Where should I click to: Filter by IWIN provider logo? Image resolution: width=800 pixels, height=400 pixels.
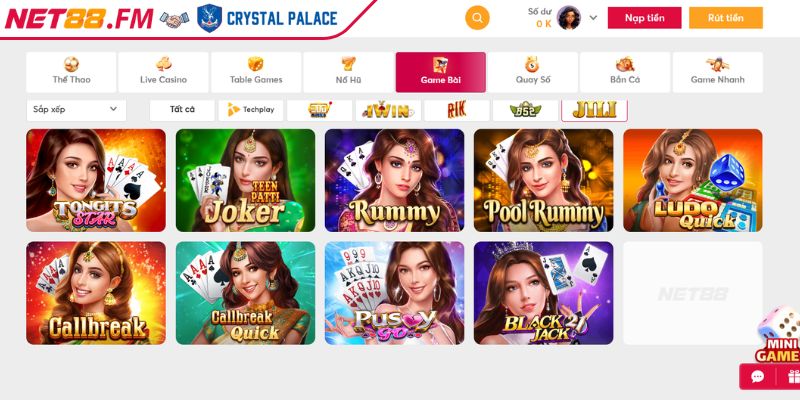pos(388,110)
